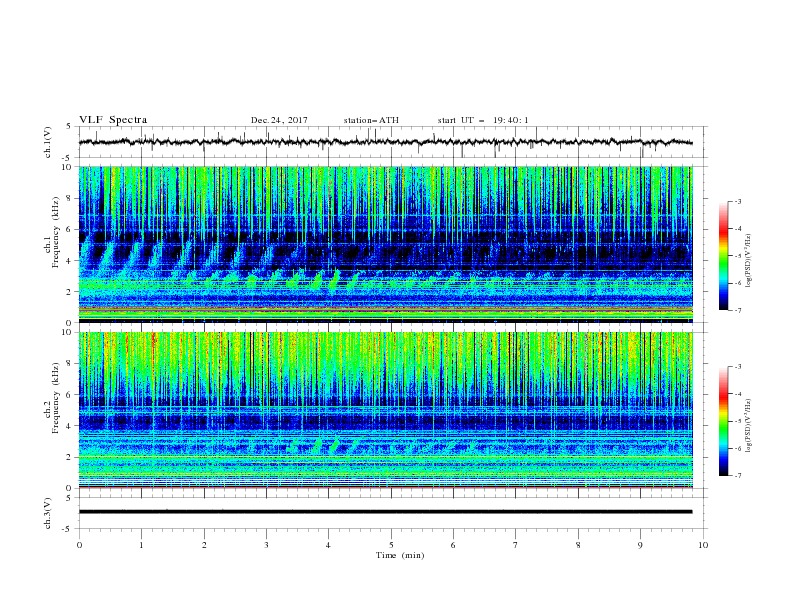Select the "start UT = 19:40: 1" text
The width and height of the screenshot is (792, 612).
click(x=483, y=120)
